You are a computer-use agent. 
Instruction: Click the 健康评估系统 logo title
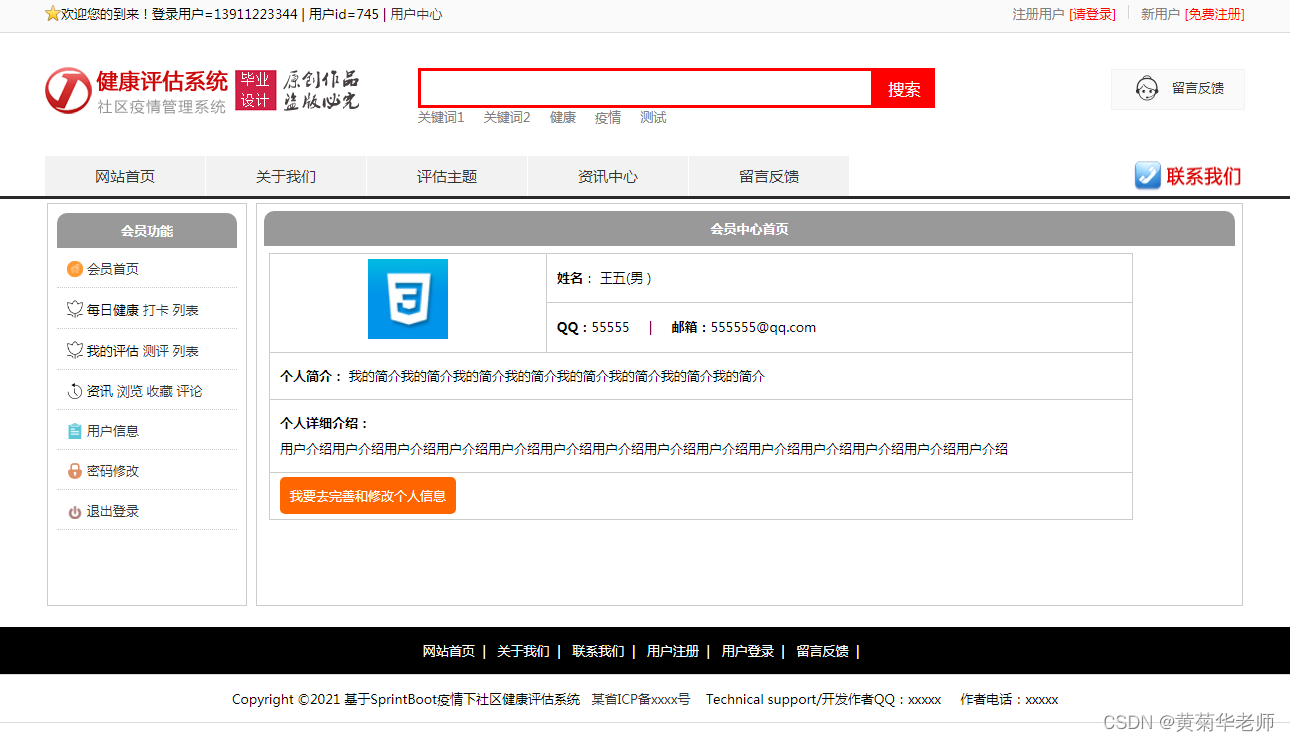(x=162, y=81)
